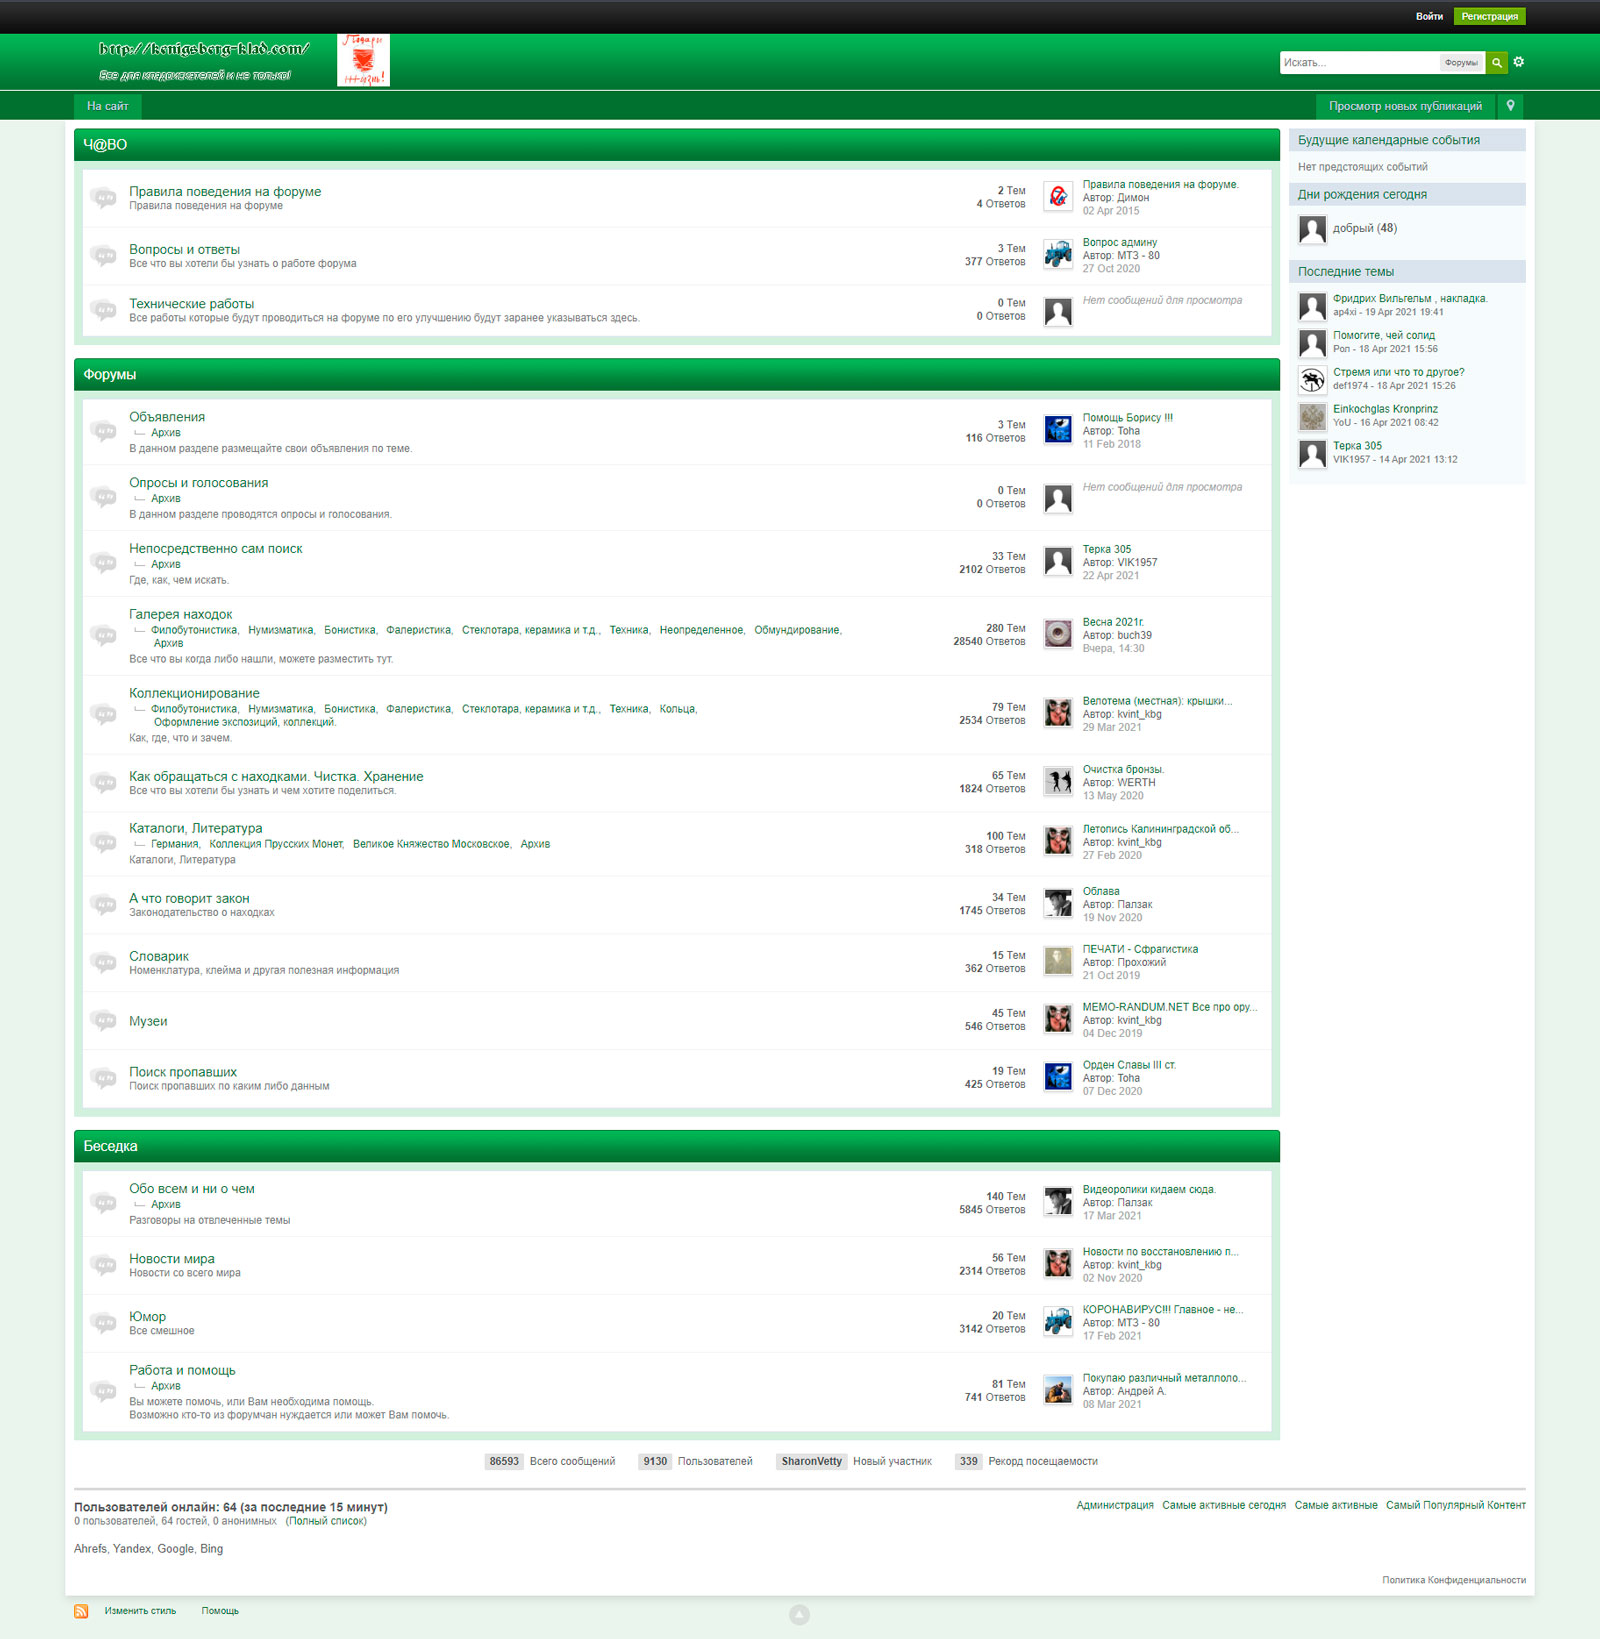Image resolution: width=1600 pixels, height=1639 pixels.
Task: Open Самые активные сегодня link
Action: click(x=1224, y=1505)
